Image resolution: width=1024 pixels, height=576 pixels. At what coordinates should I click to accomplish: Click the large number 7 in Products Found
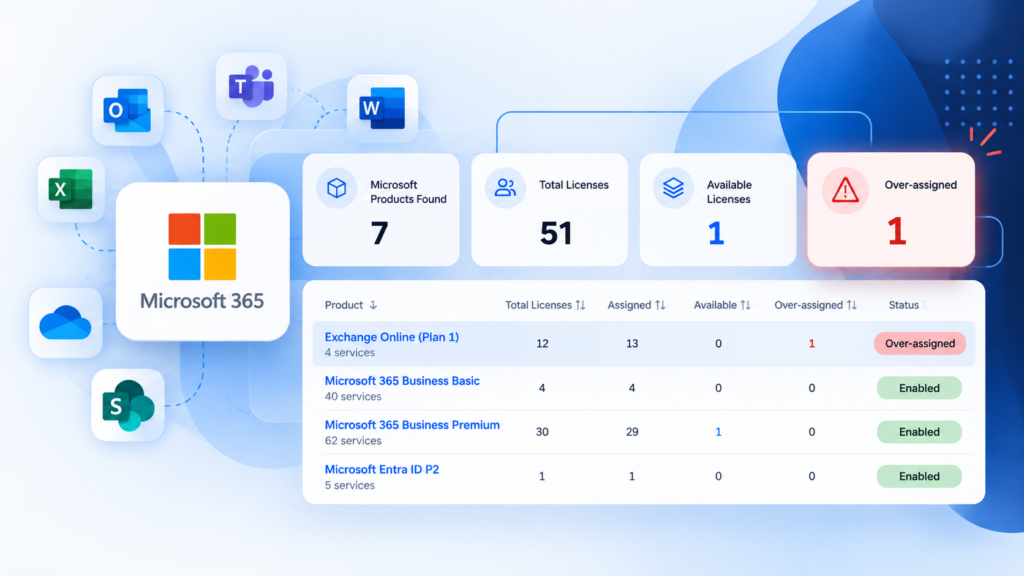(x=379, y=233)
